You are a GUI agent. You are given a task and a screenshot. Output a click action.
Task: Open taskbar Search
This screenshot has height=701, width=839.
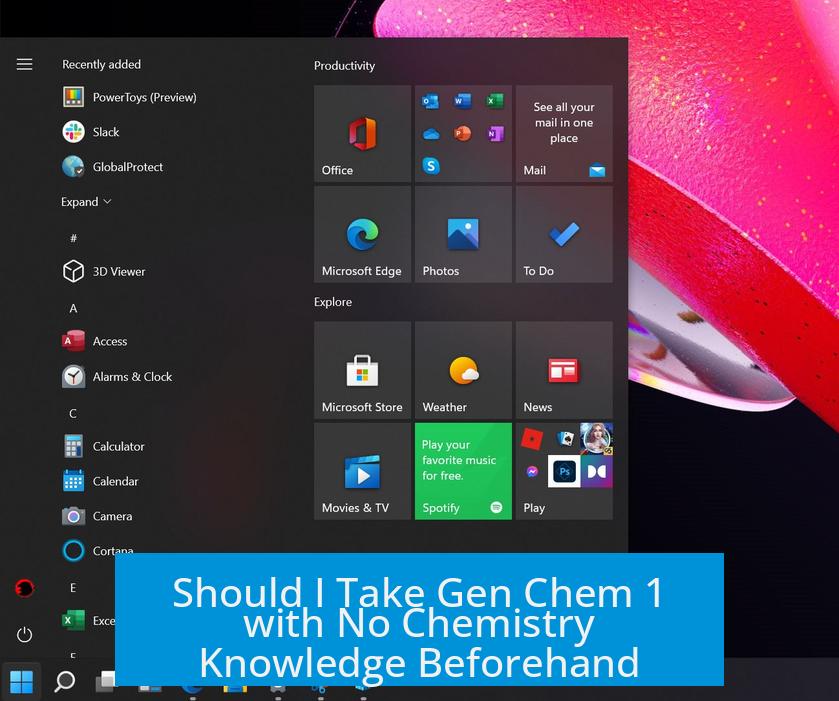65,681
